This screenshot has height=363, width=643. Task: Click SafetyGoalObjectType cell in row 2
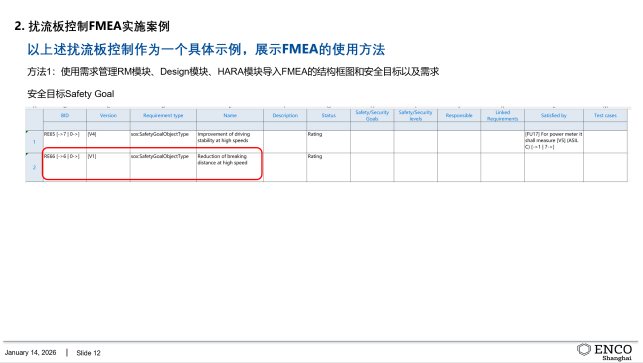pyautogui.click(x=163, y=167)
